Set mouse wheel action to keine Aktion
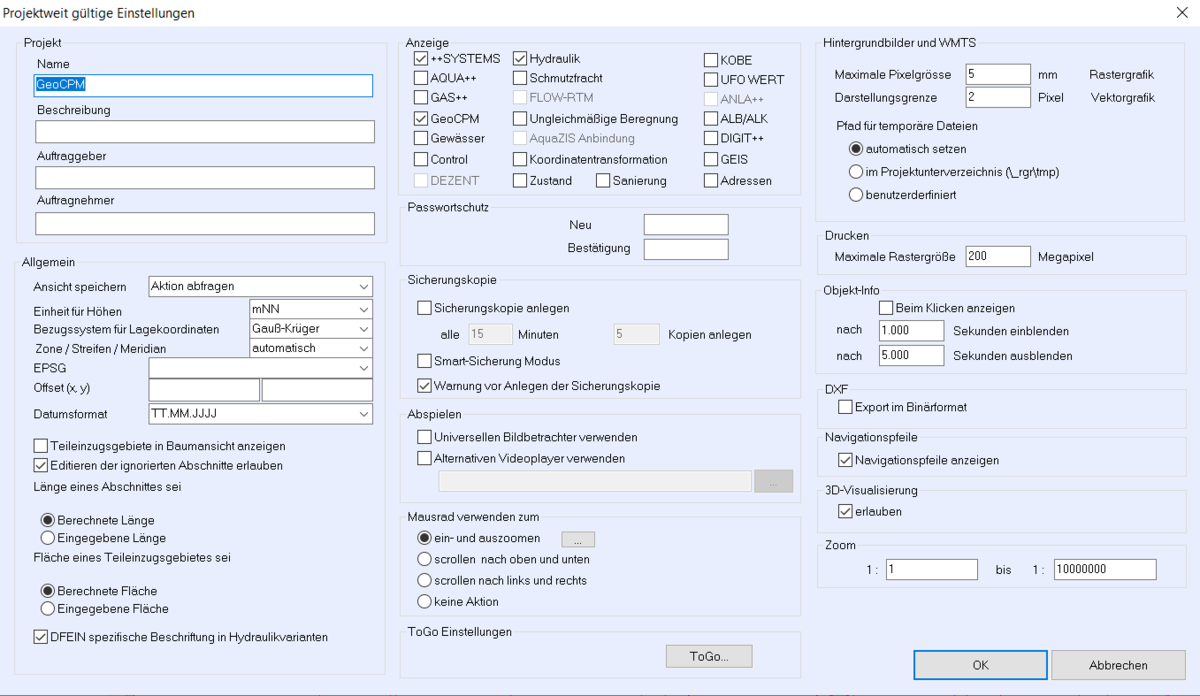The height and width of the screenshot is (696, 1200). (x=424, y=601)
